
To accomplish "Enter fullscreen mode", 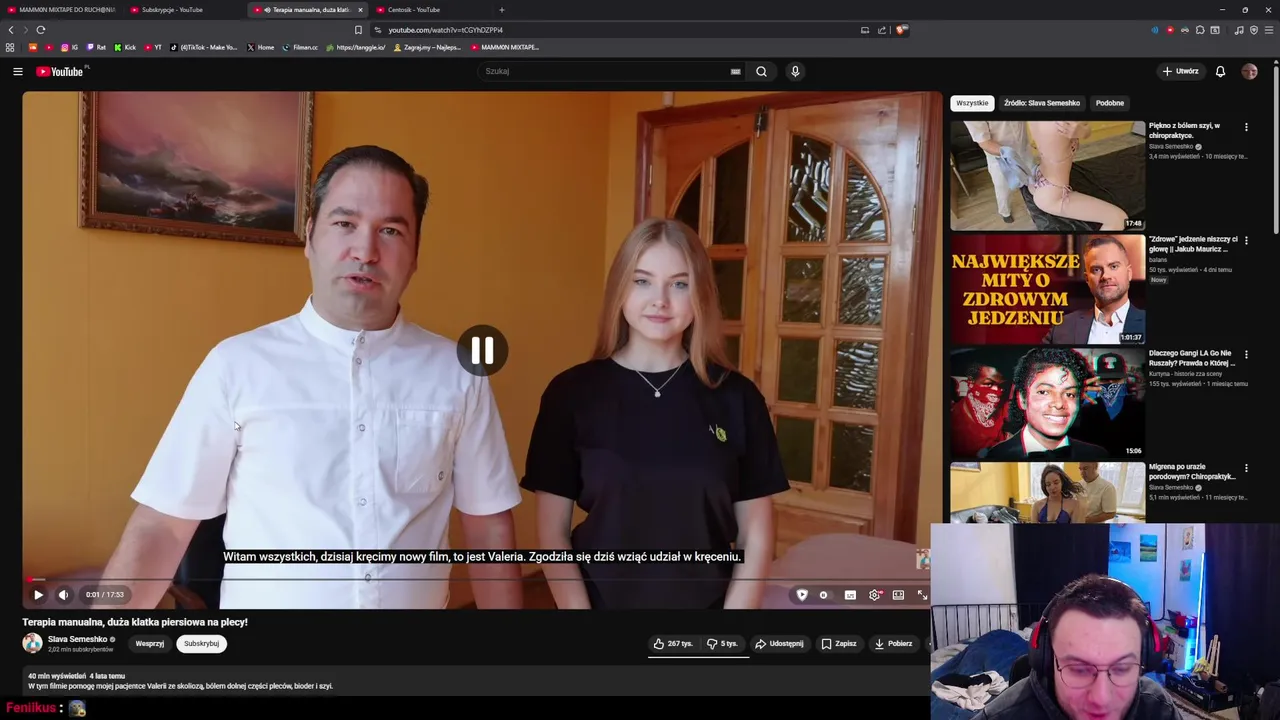I will pos(922,595).
